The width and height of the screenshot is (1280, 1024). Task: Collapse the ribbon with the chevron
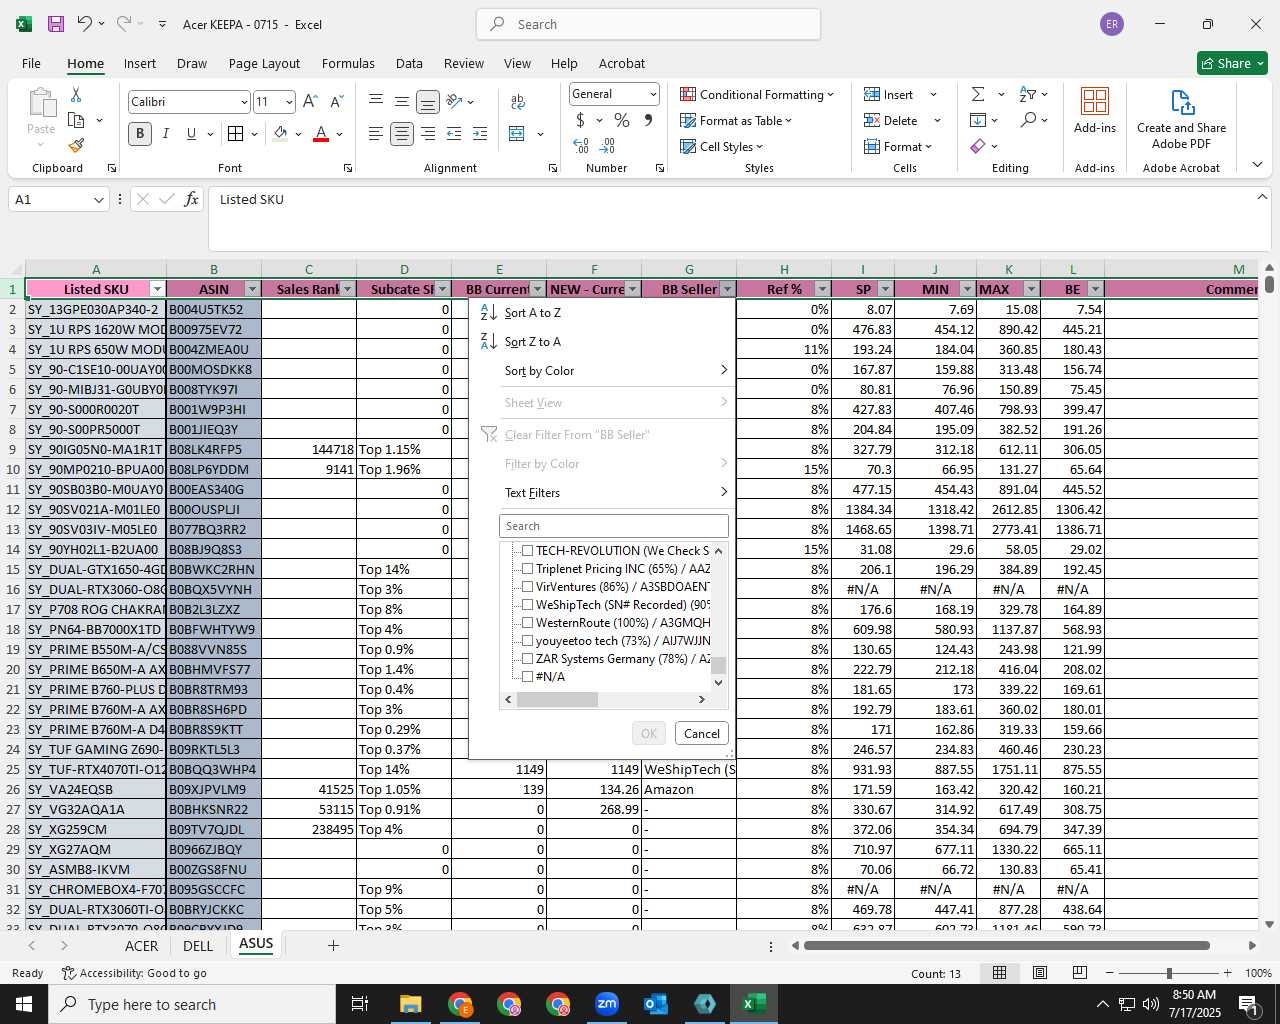click(1257, 165)
